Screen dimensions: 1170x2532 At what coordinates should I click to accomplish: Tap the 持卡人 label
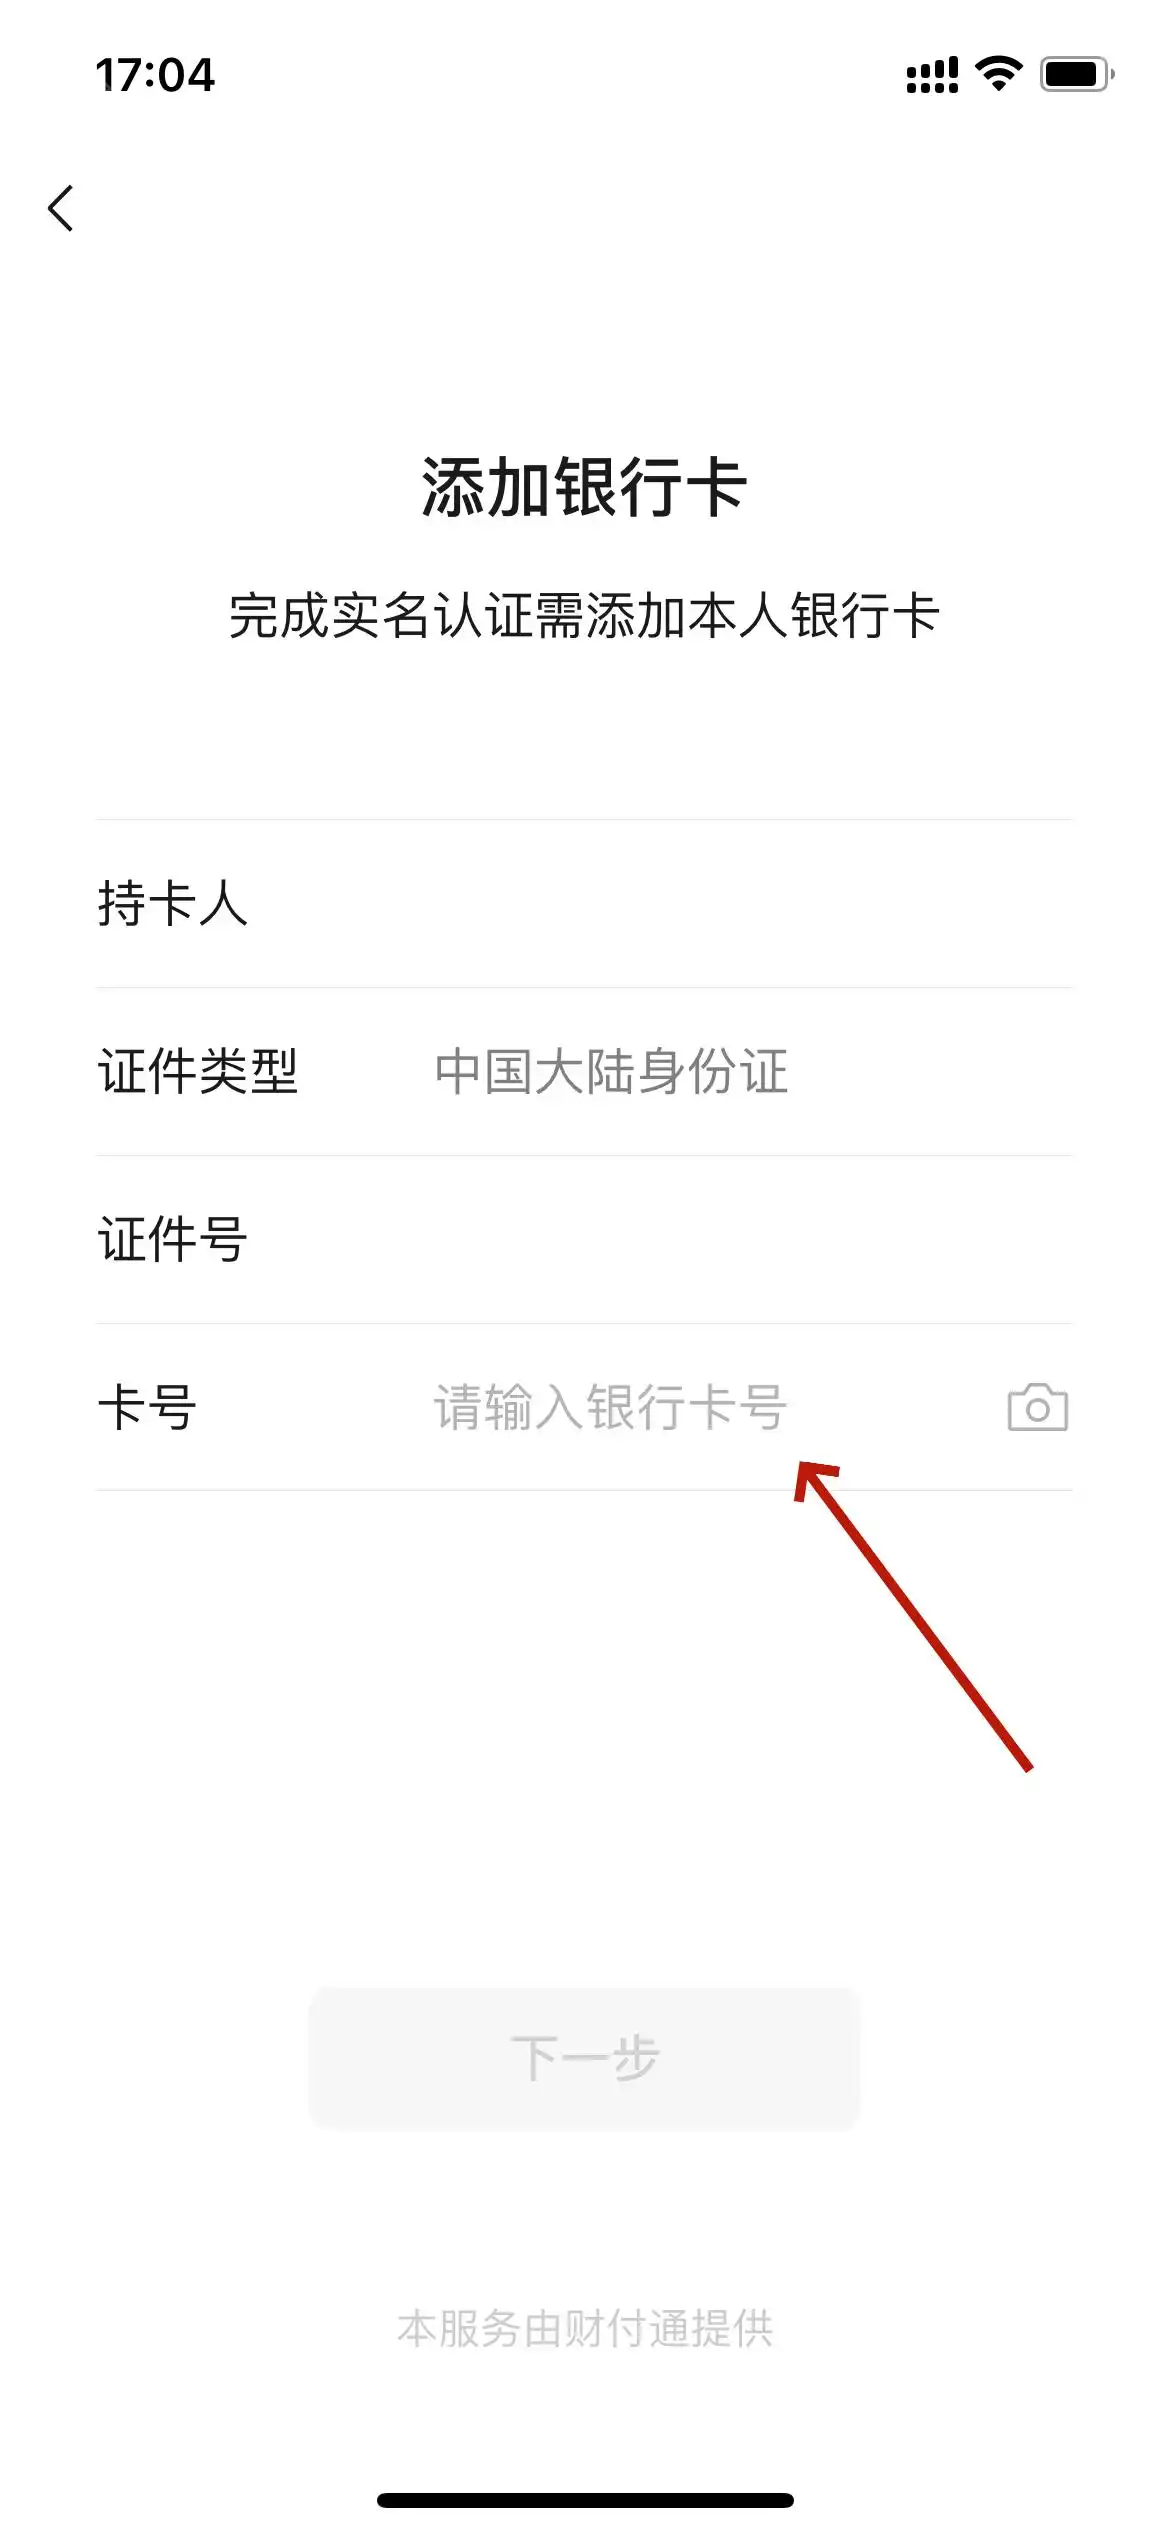[172, 903]
